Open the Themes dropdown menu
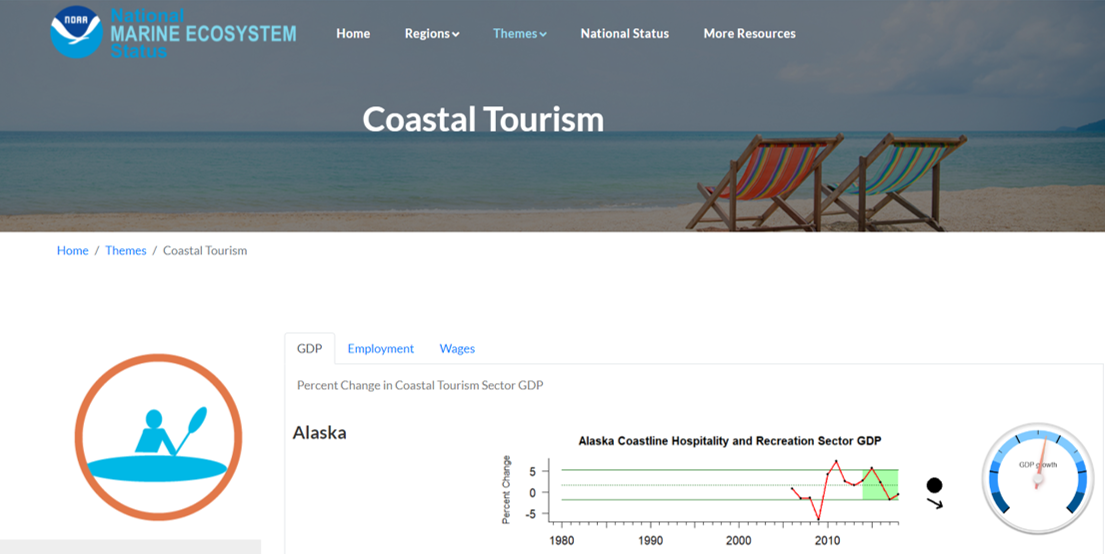Screen dimensions: 1105x554 [519, 33]
